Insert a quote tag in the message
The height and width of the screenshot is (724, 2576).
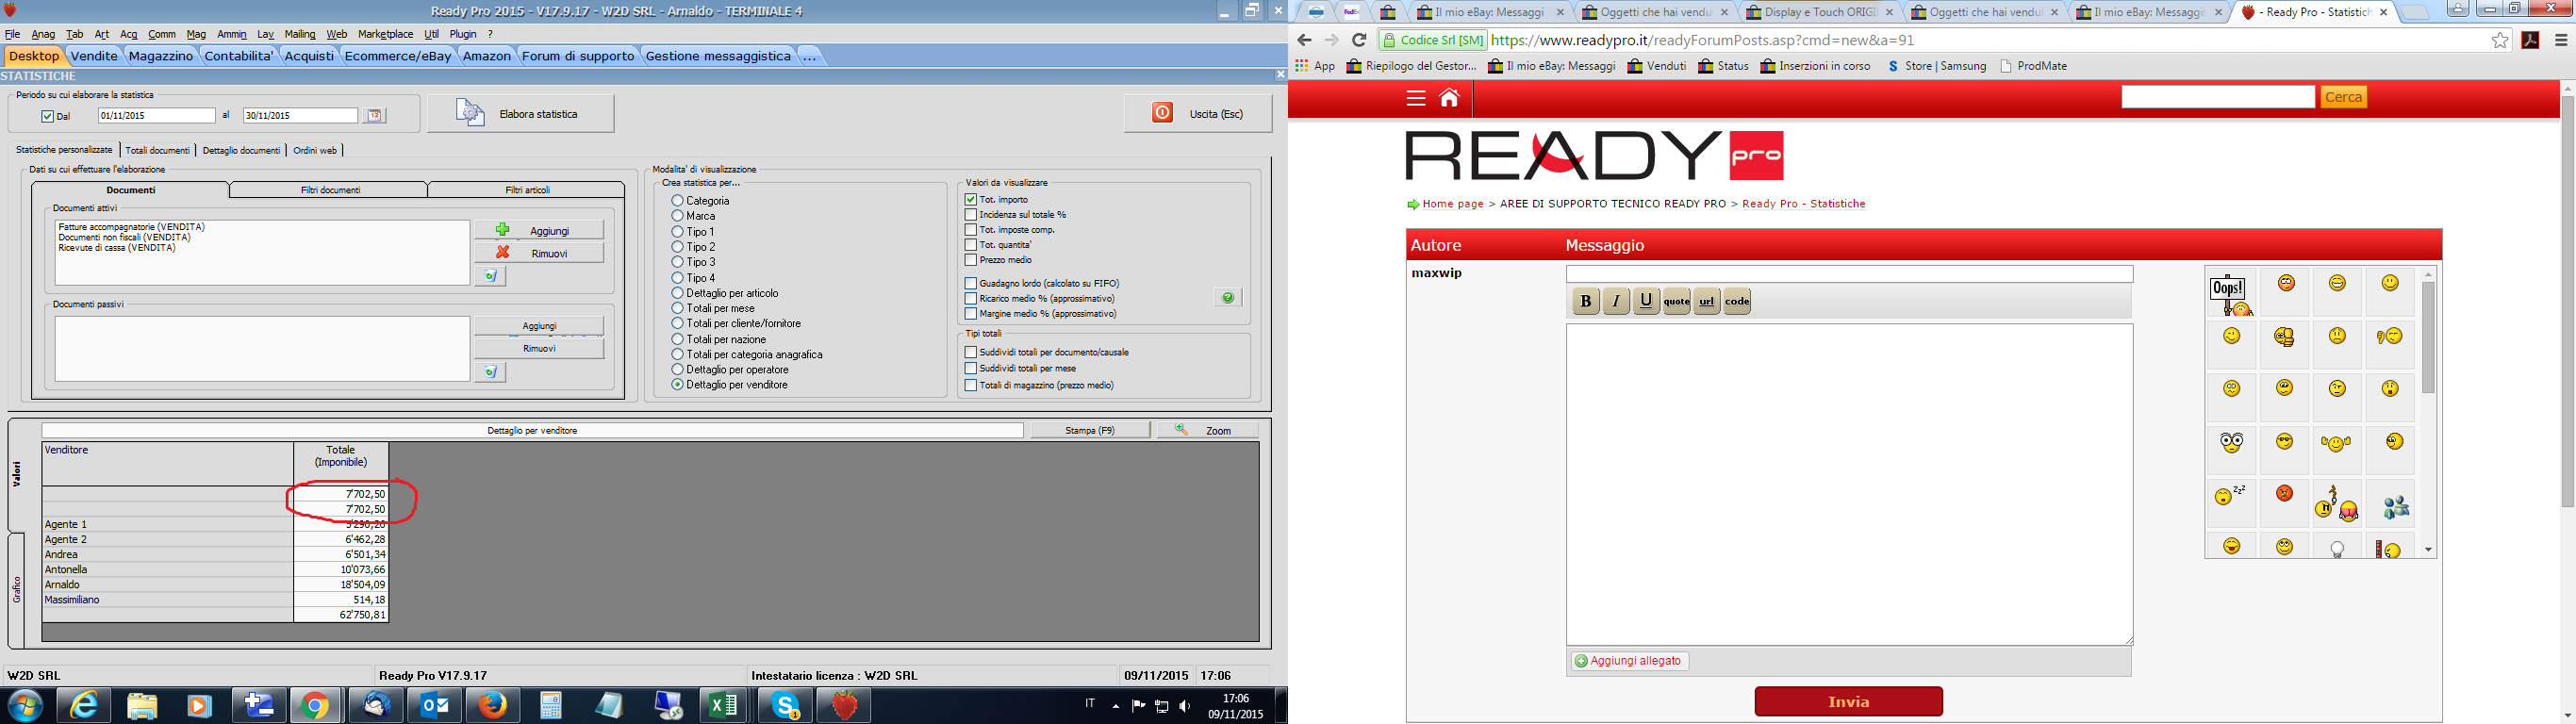point(1677,301)
